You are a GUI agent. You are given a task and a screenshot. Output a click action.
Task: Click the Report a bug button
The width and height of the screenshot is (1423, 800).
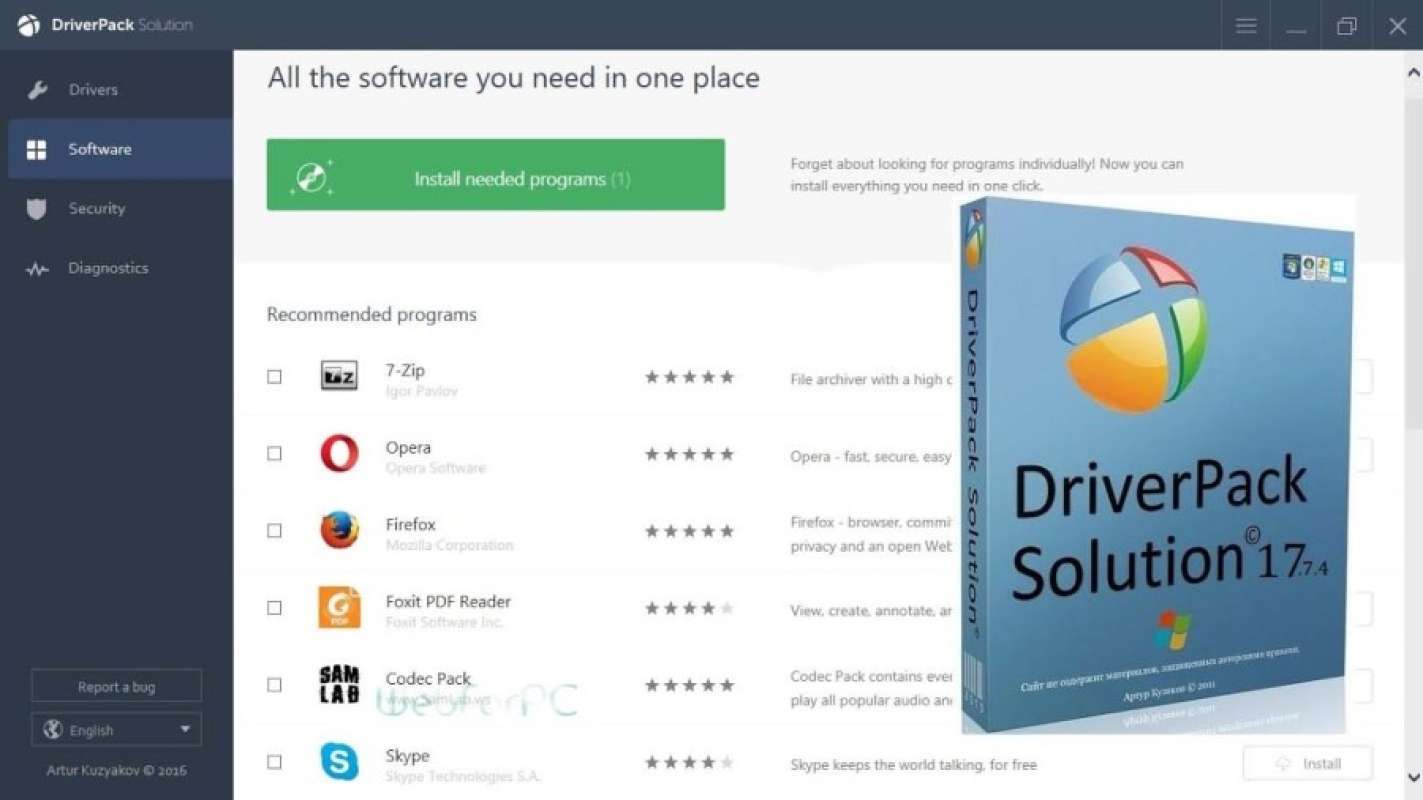click(x=116, y=686)
